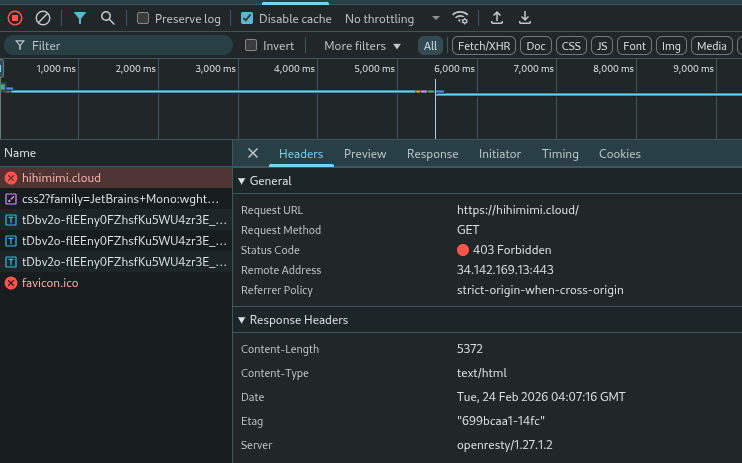This screenshot has width=742, height=463.
Task: Collapse the Response Headers section
Action: (240, 320)
